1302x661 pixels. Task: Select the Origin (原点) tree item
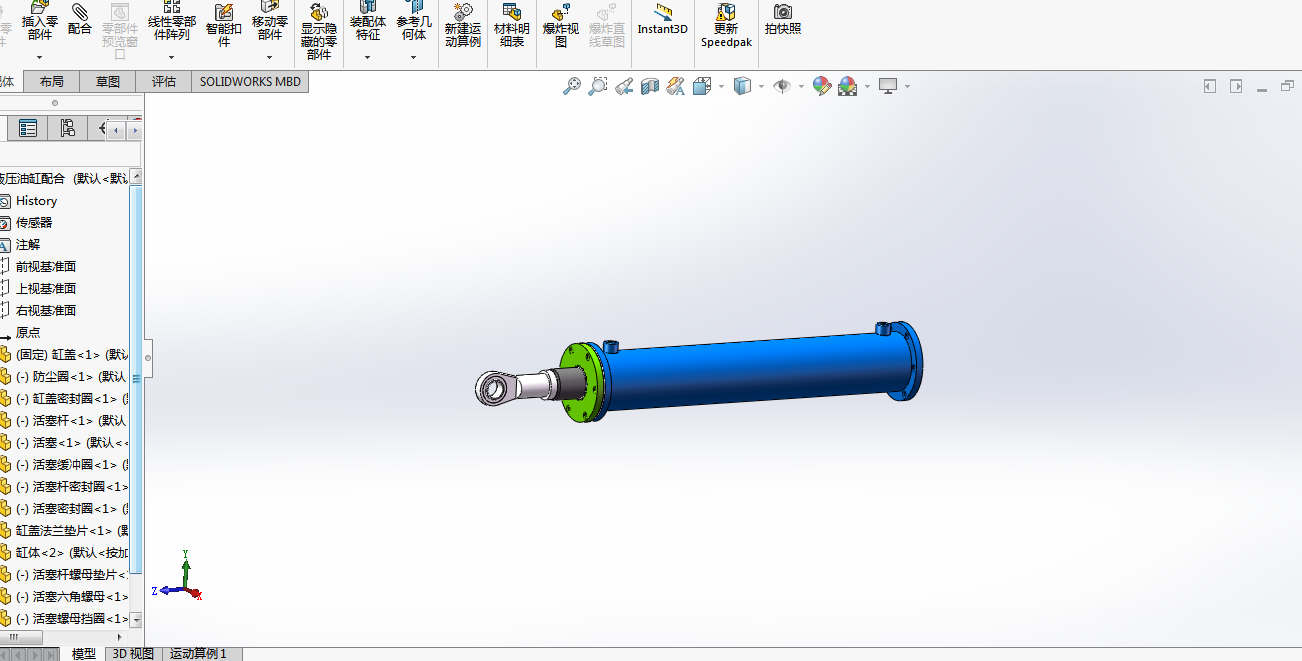[x=22, y=333]
